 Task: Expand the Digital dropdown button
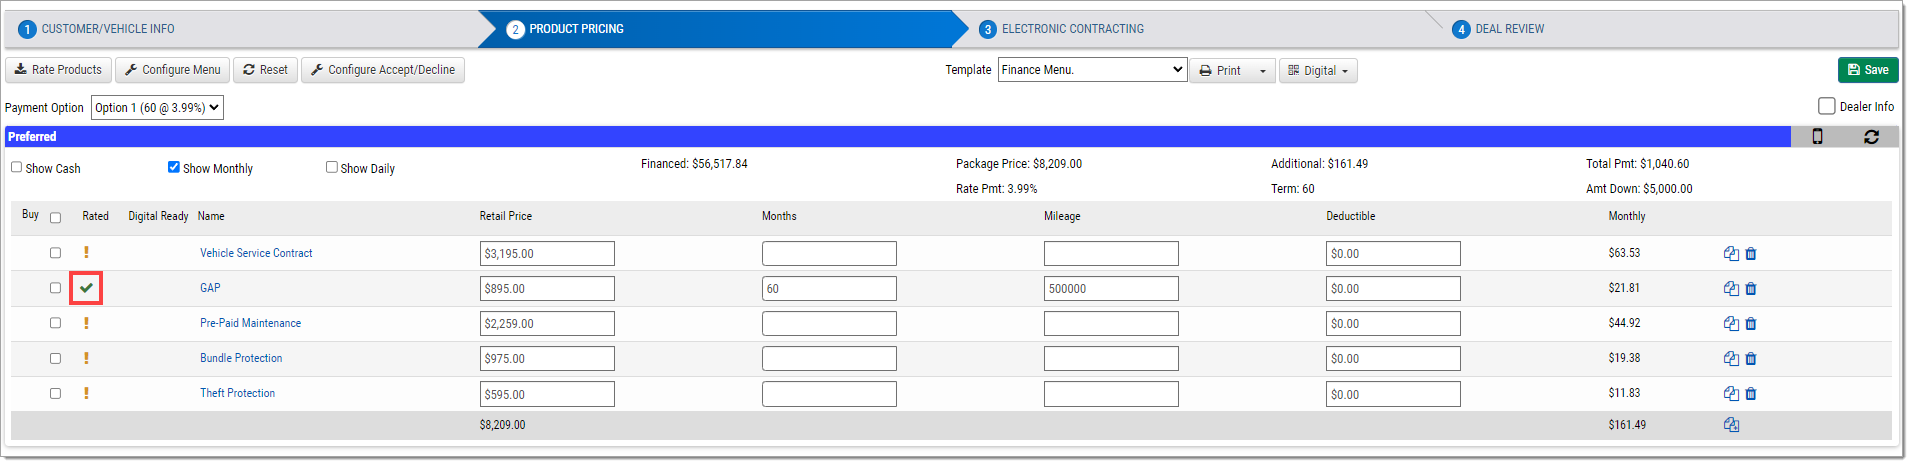tap(1318, 71)
